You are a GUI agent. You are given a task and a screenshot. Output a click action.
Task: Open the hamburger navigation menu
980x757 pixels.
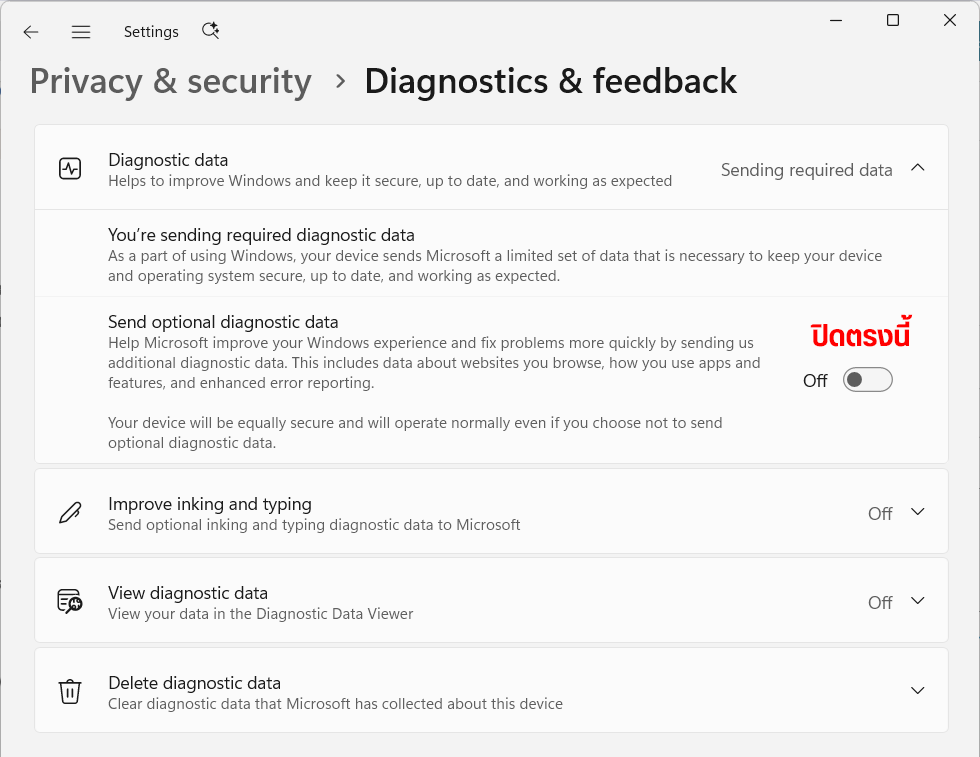tap(81, 32)
